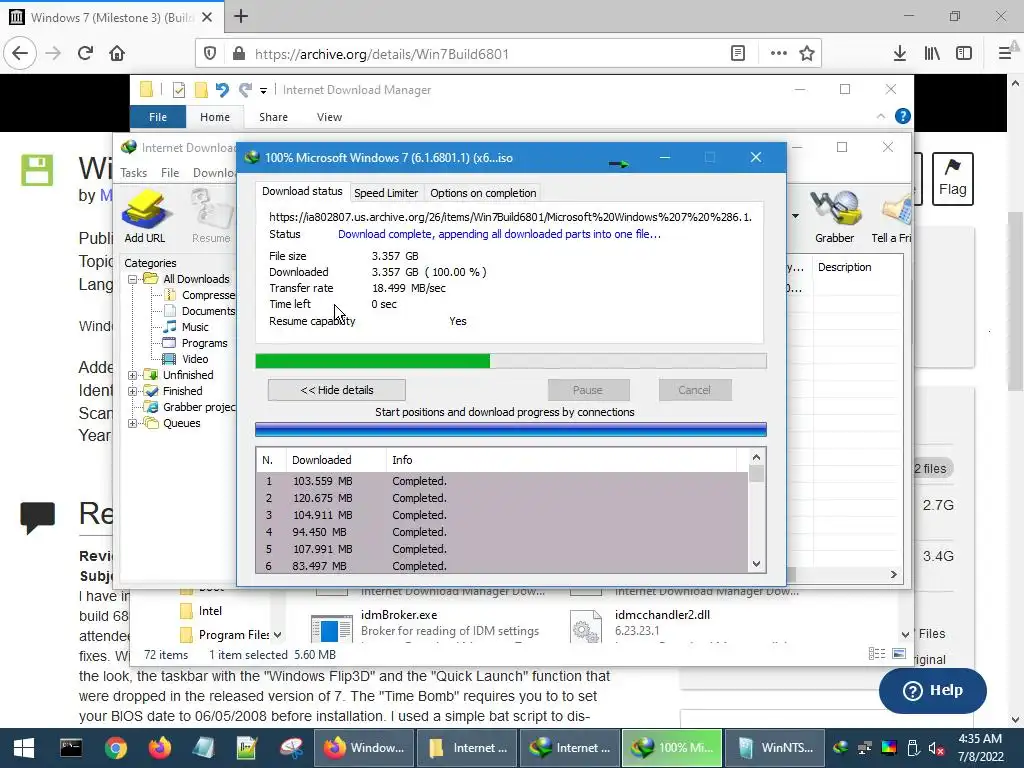Click the Add URL toolbar icon
The image size is (1024, 768).
click(145, 216)
